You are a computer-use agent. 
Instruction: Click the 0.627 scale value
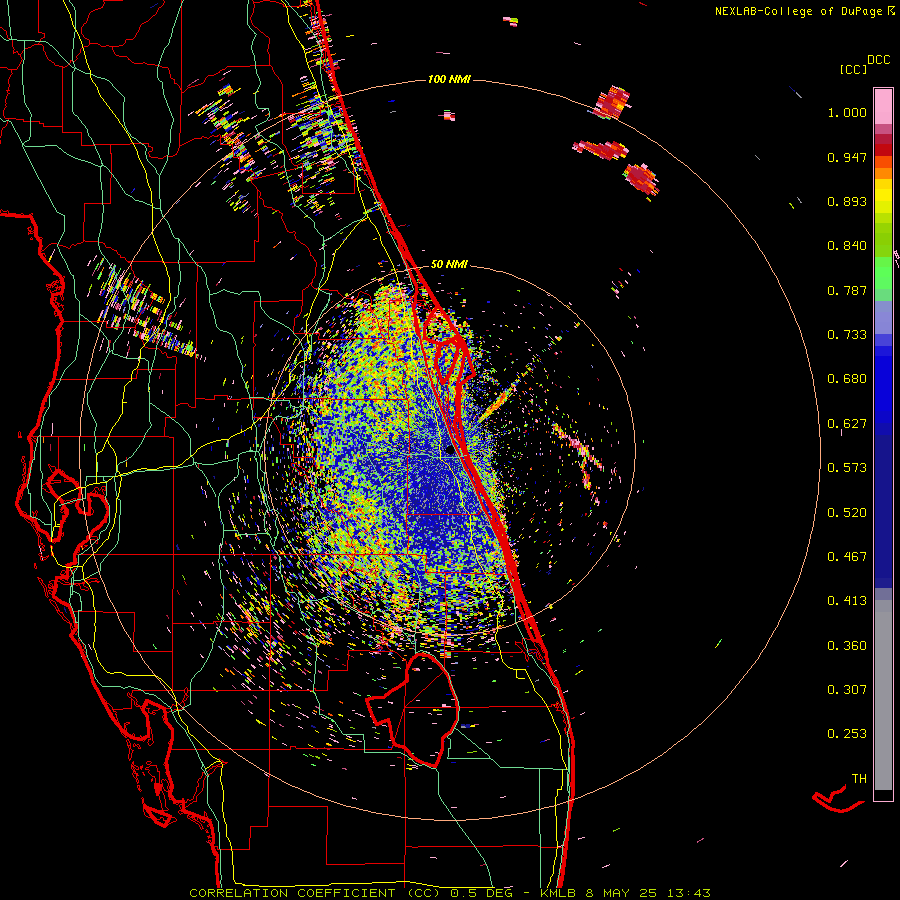[x=847, y=424]
